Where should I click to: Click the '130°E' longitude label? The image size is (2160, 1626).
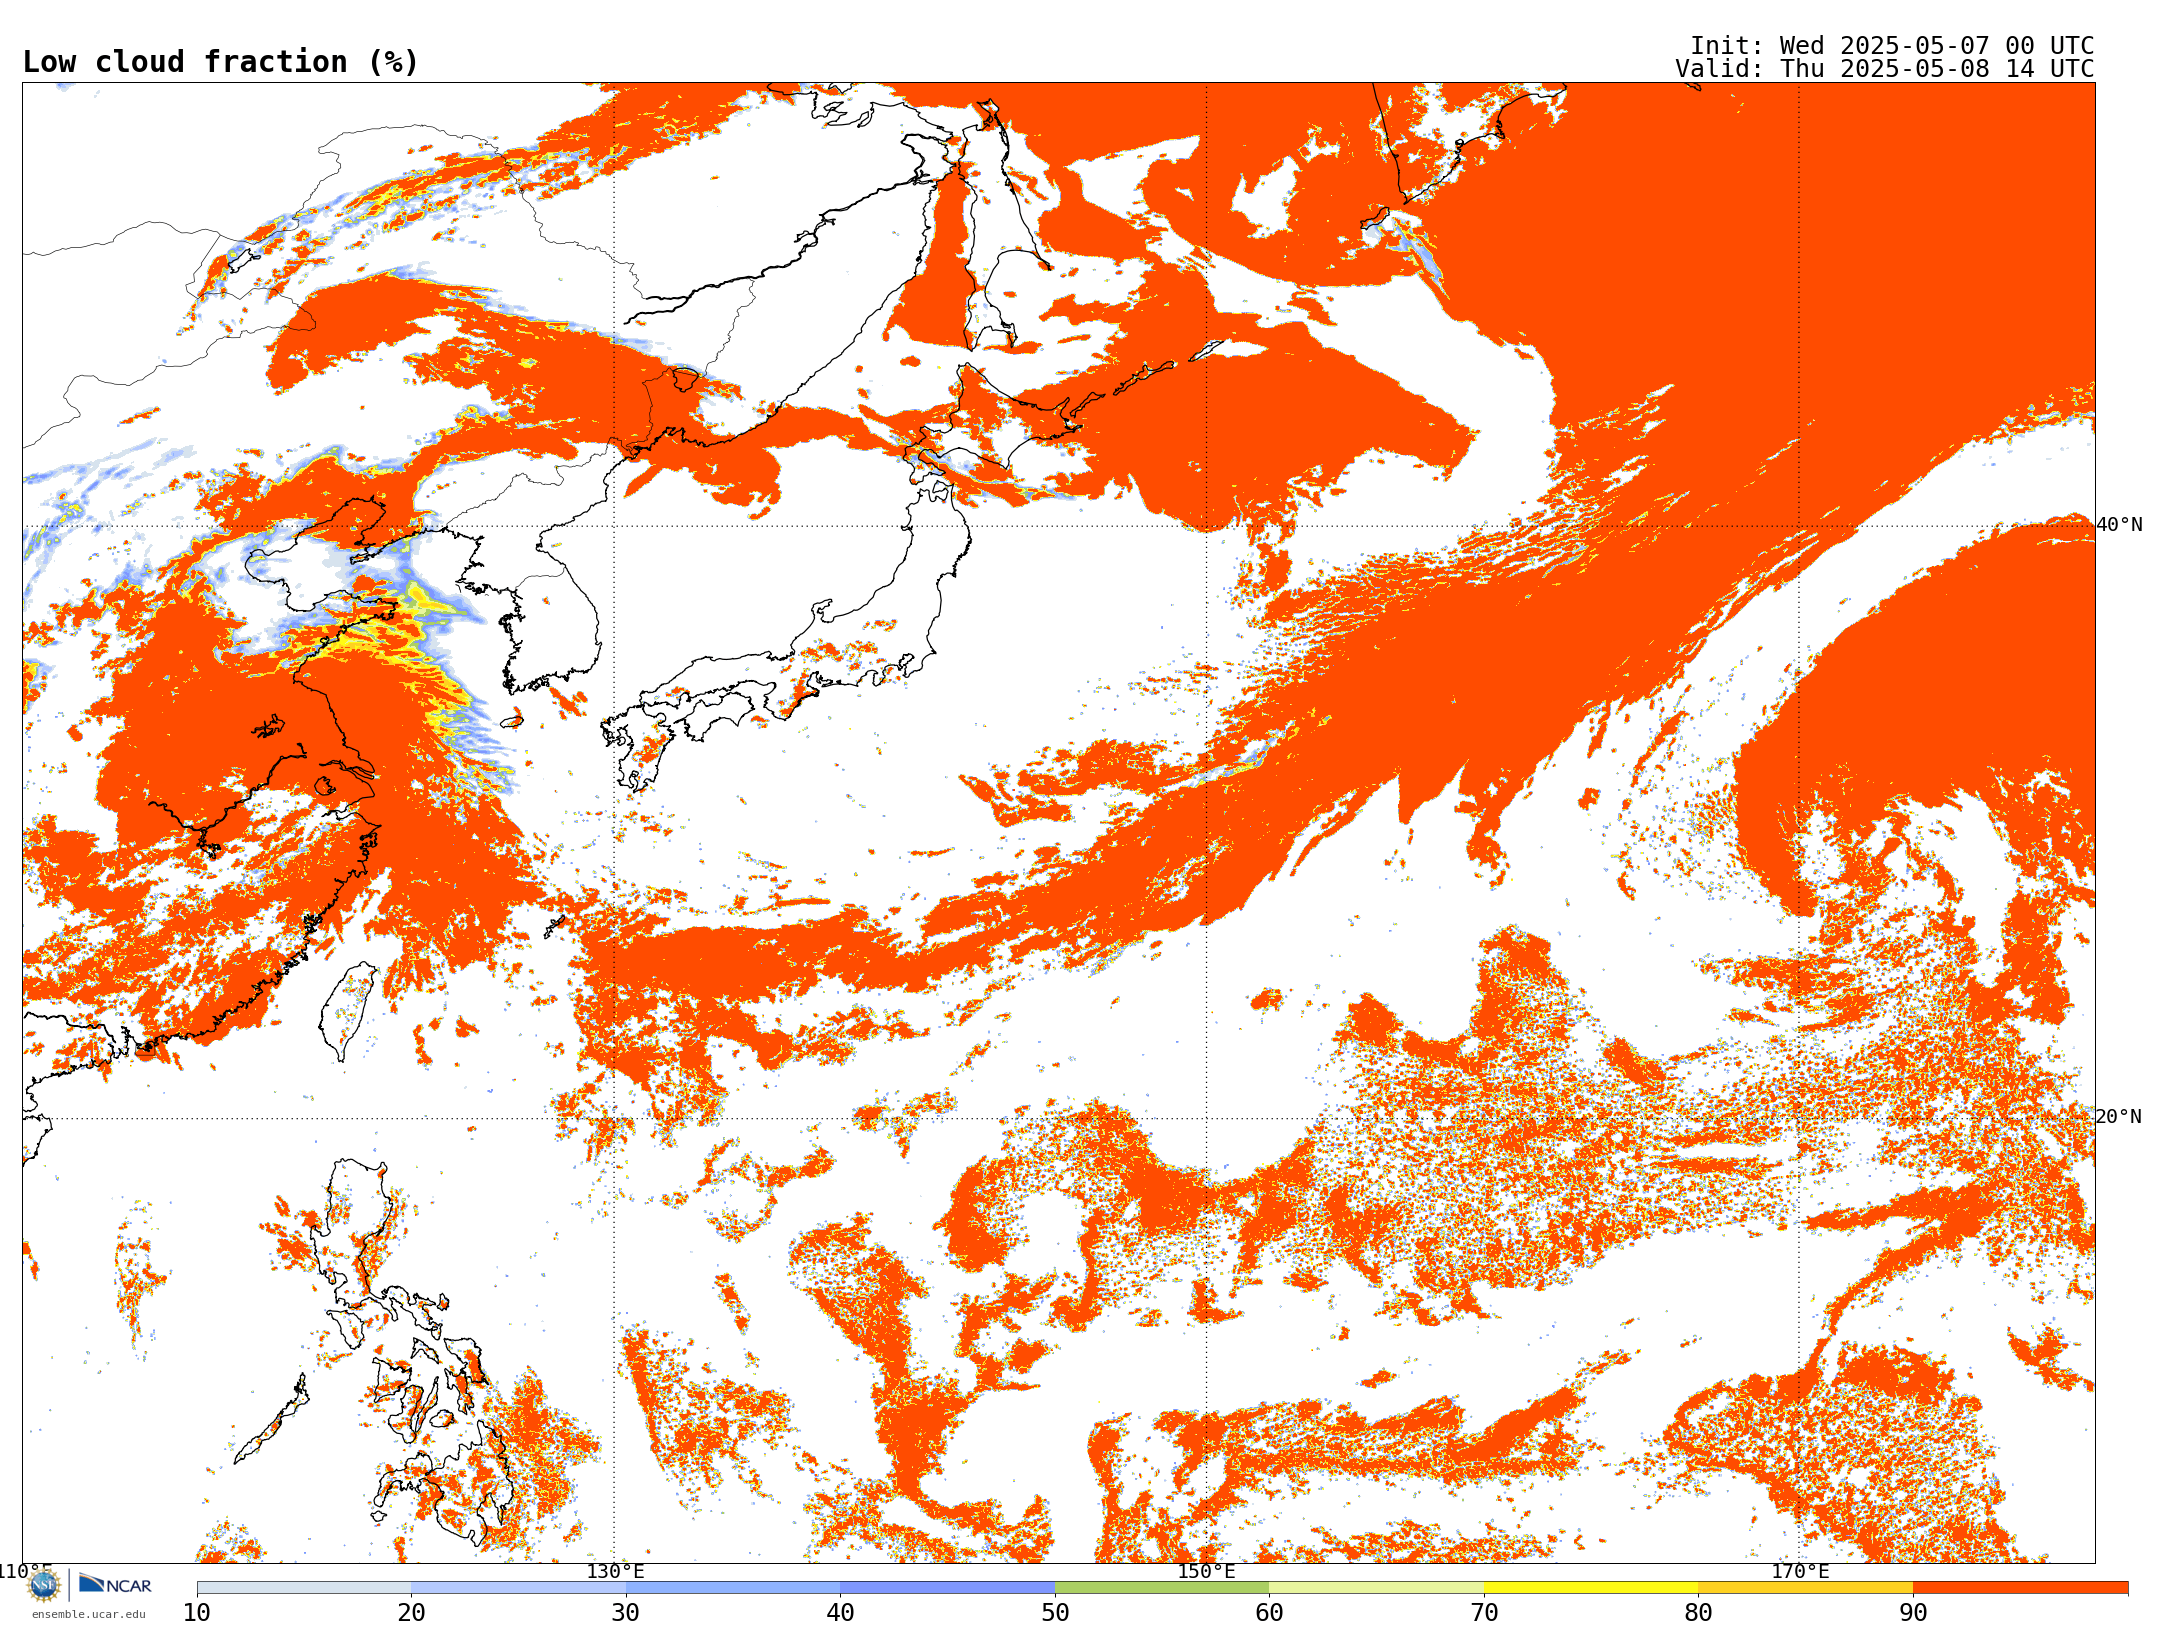615,1571
